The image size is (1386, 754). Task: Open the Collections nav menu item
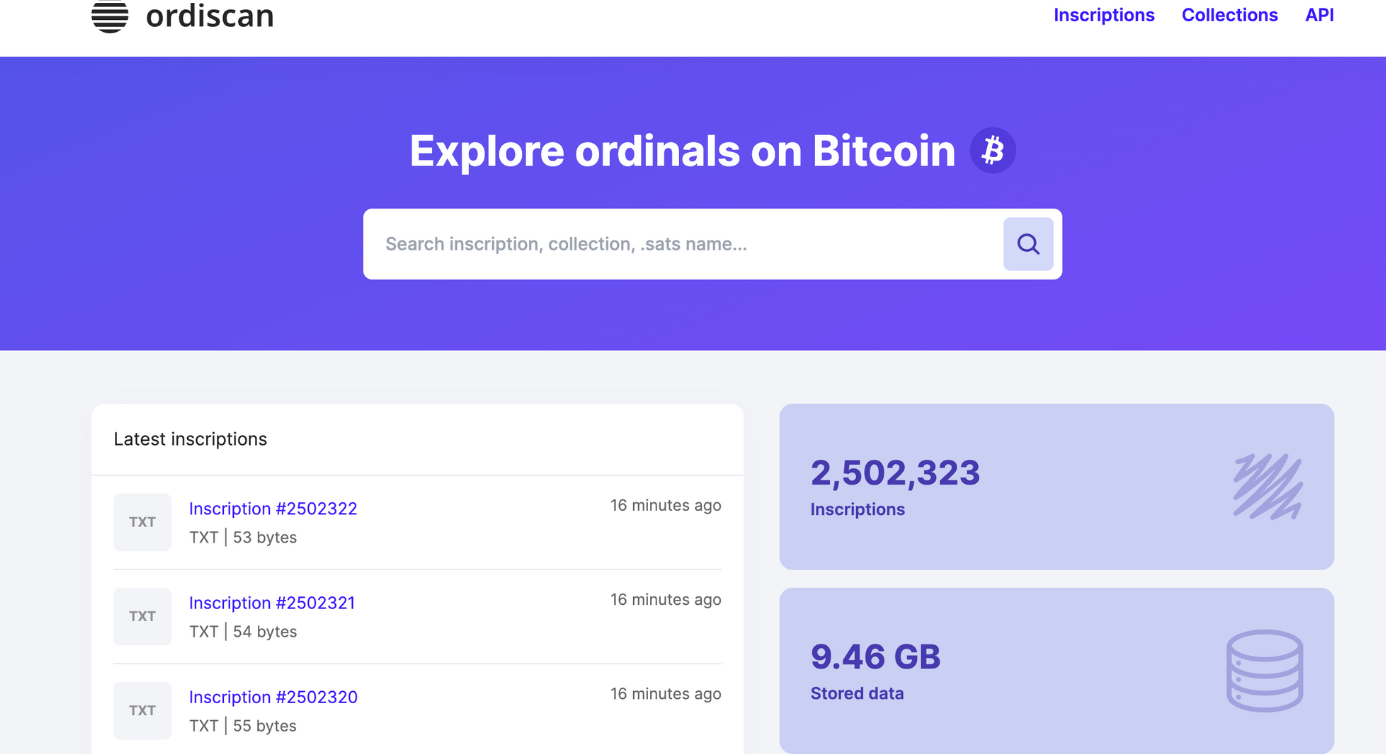coord(1229,15)
